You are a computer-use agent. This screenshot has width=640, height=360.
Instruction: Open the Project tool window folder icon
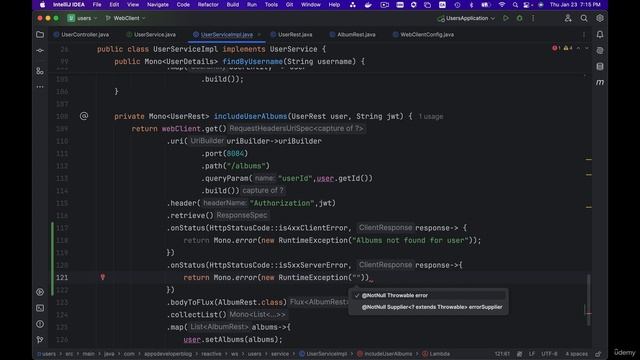click(40, 35)
